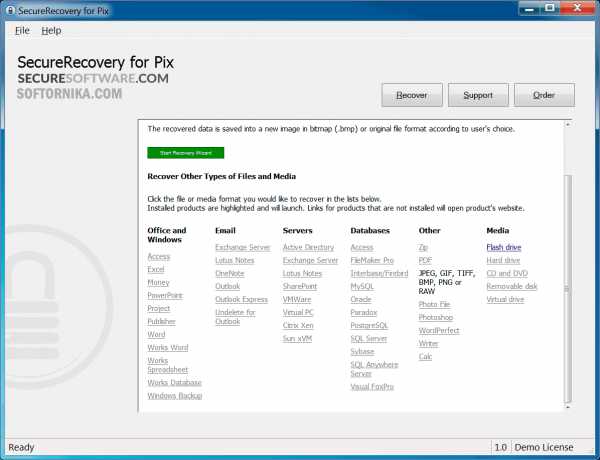Screen dimensions: 600x460
Task: Open the Works Spreadsheet link
Action: point(168,365)
